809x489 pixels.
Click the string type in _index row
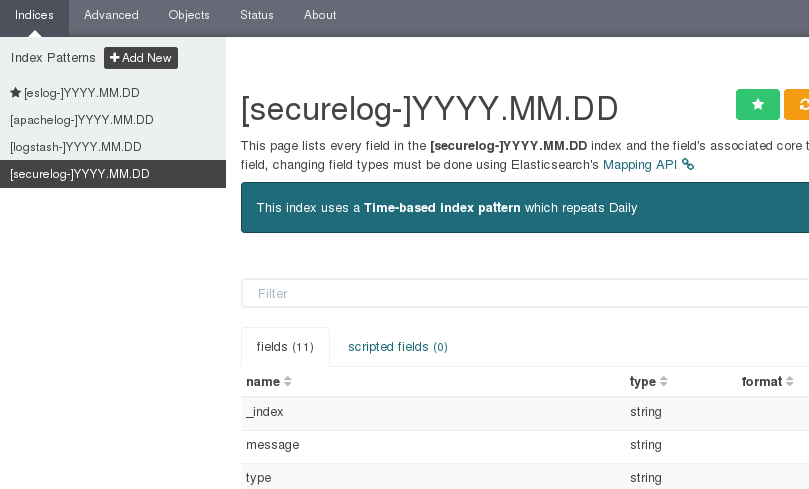click(645, 412)
